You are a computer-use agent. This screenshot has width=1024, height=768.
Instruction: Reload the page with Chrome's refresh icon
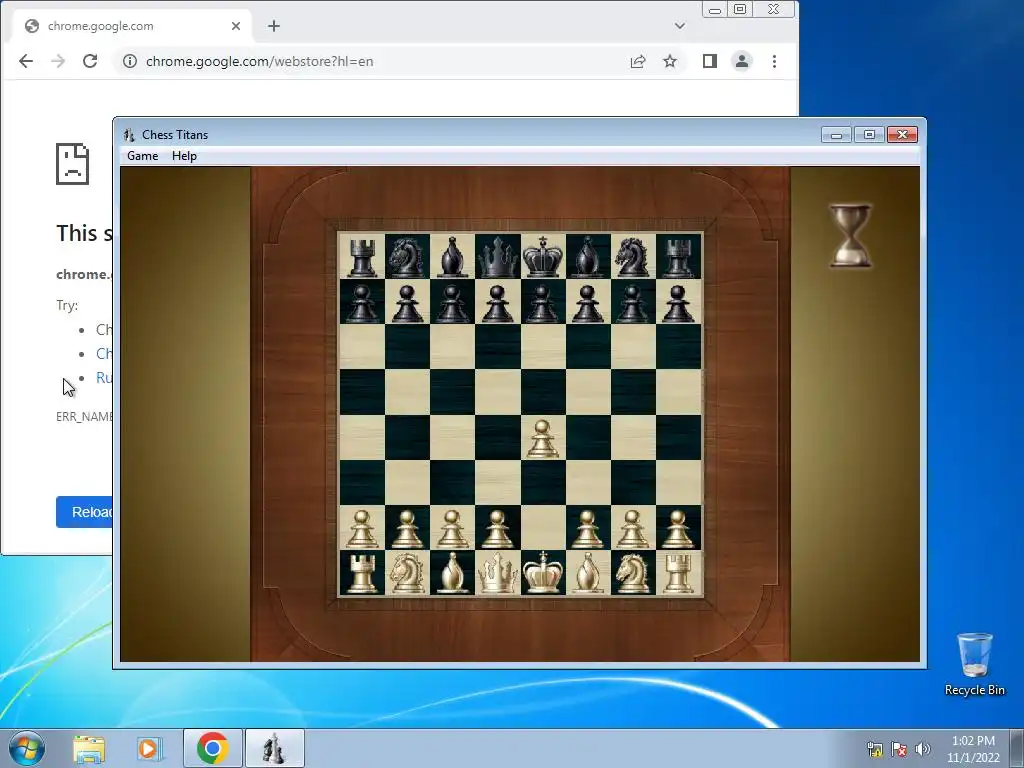tap(90, 61)
